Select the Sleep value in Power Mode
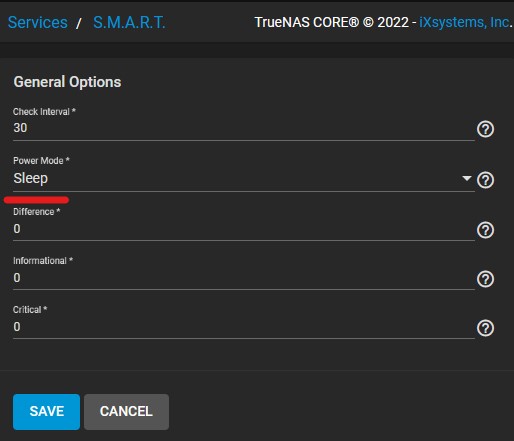Image resolution: width=514 pixels, height=441 pixels. (x=31, y=178)
